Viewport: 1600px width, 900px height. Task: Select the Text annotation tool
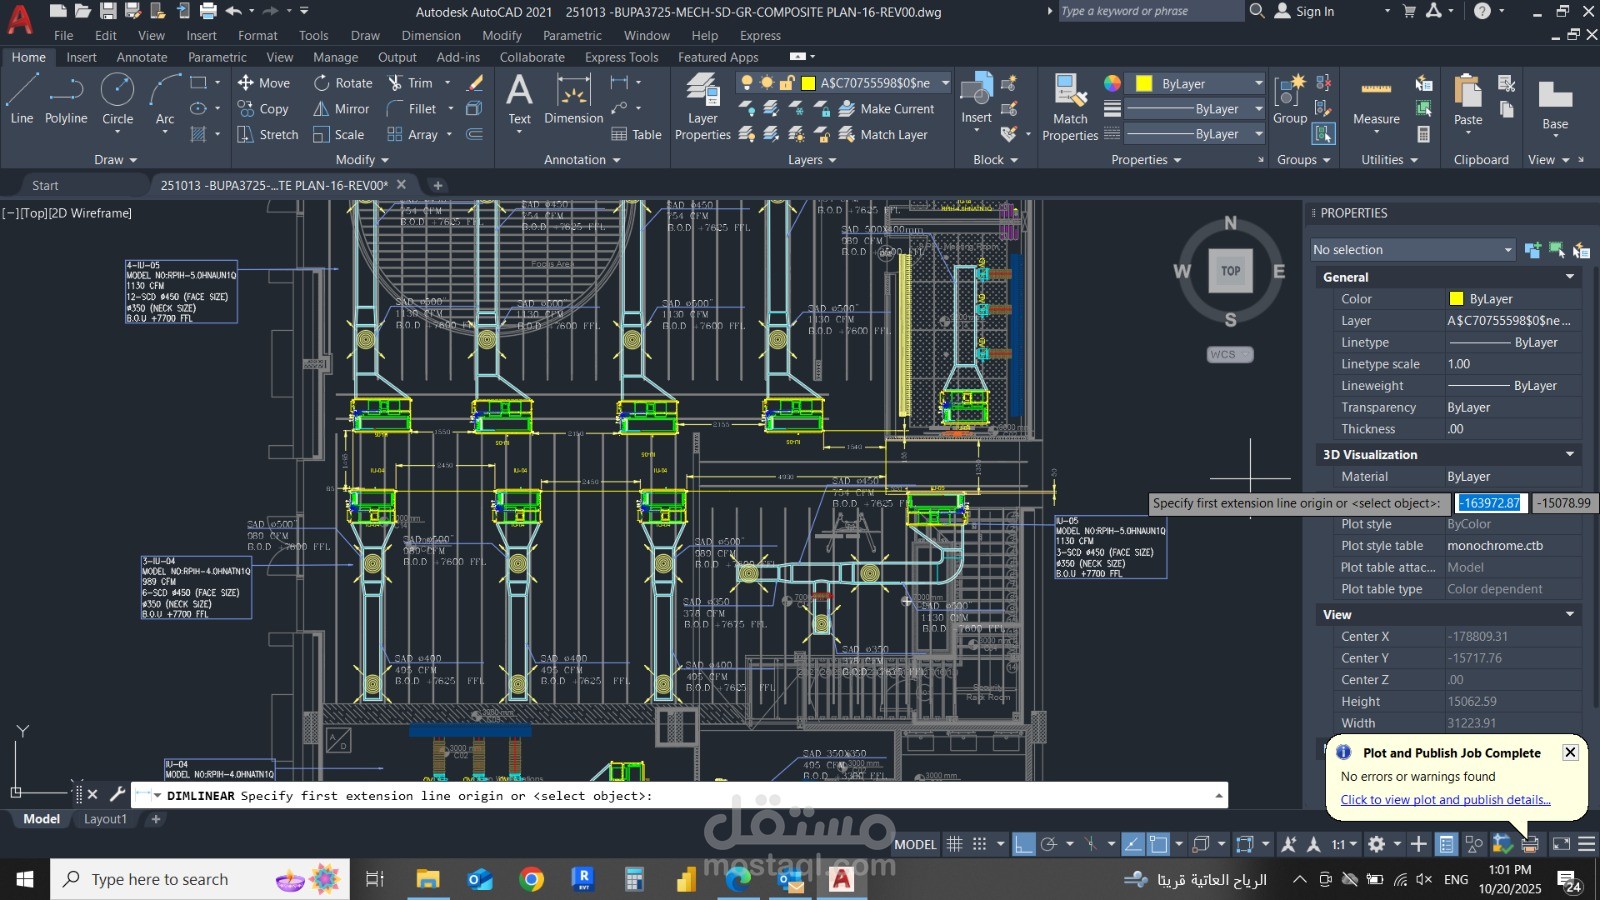(x=519, y=99)
